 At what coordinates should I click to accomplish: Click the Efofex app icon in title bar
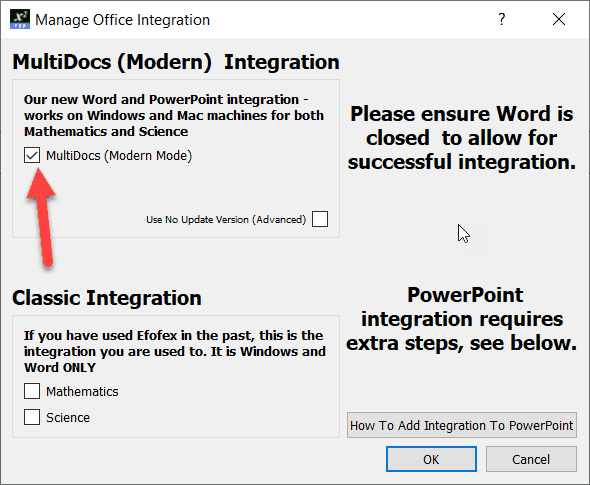20,20
